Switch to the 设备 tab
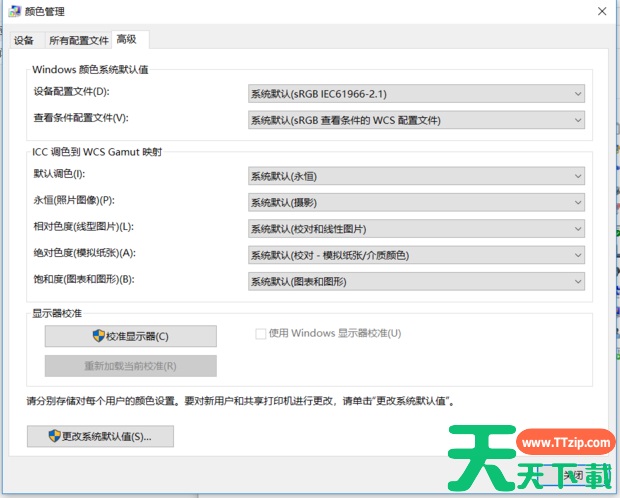 pyautogui.click(x=24, y=40)
